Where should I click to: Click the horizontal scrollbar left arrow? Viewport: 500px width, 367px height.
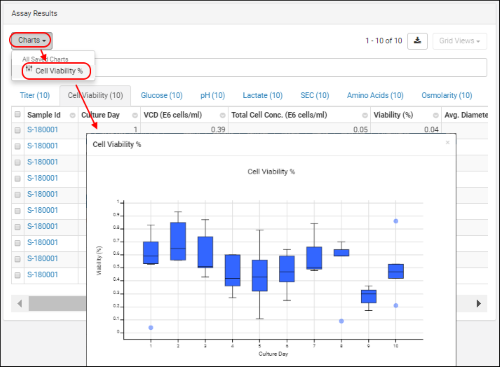coord(20,304)
